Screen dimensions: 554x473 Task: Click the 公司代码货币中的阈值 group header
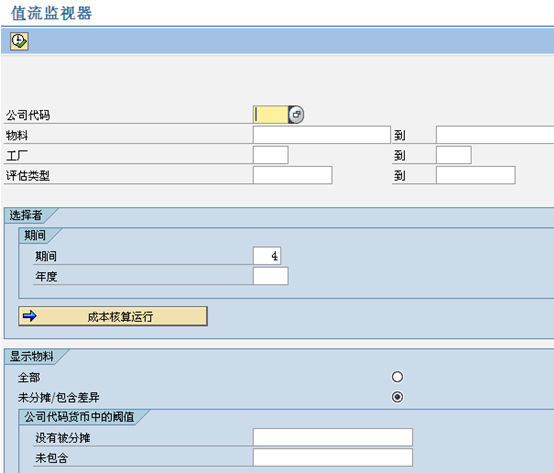click(x=79, y=417)
